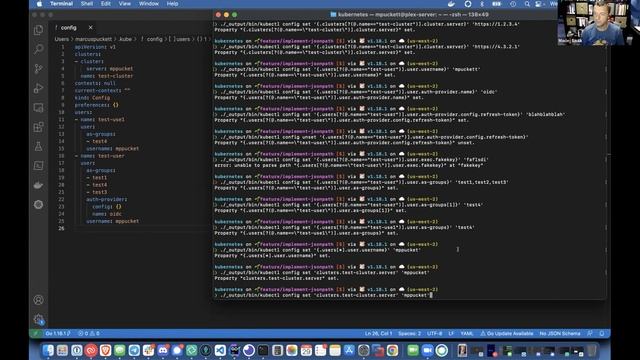Open the errors and warnings status item
640x360 pixels.
tap(89, 333)
